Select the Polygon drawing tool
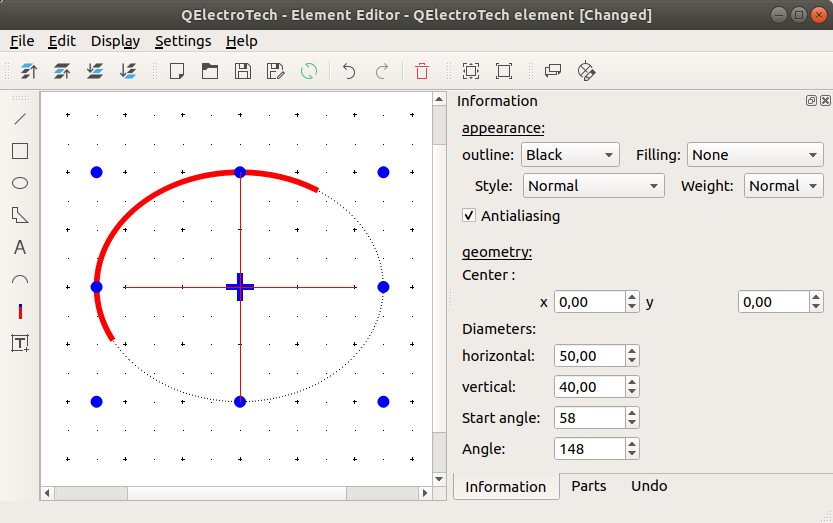Image resolution: width=833 pixels, height=523 pixels. tap(20, 215)
